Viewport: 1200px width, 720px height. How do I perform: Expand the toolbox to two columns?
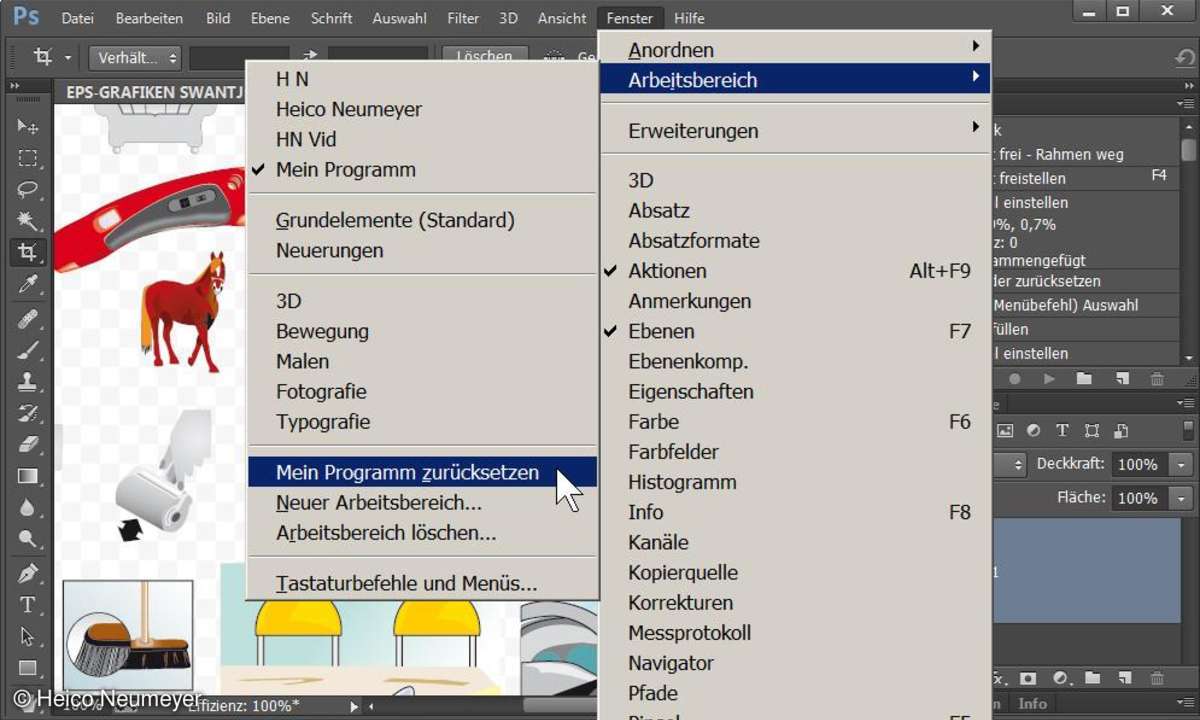[x=15, y=87]
